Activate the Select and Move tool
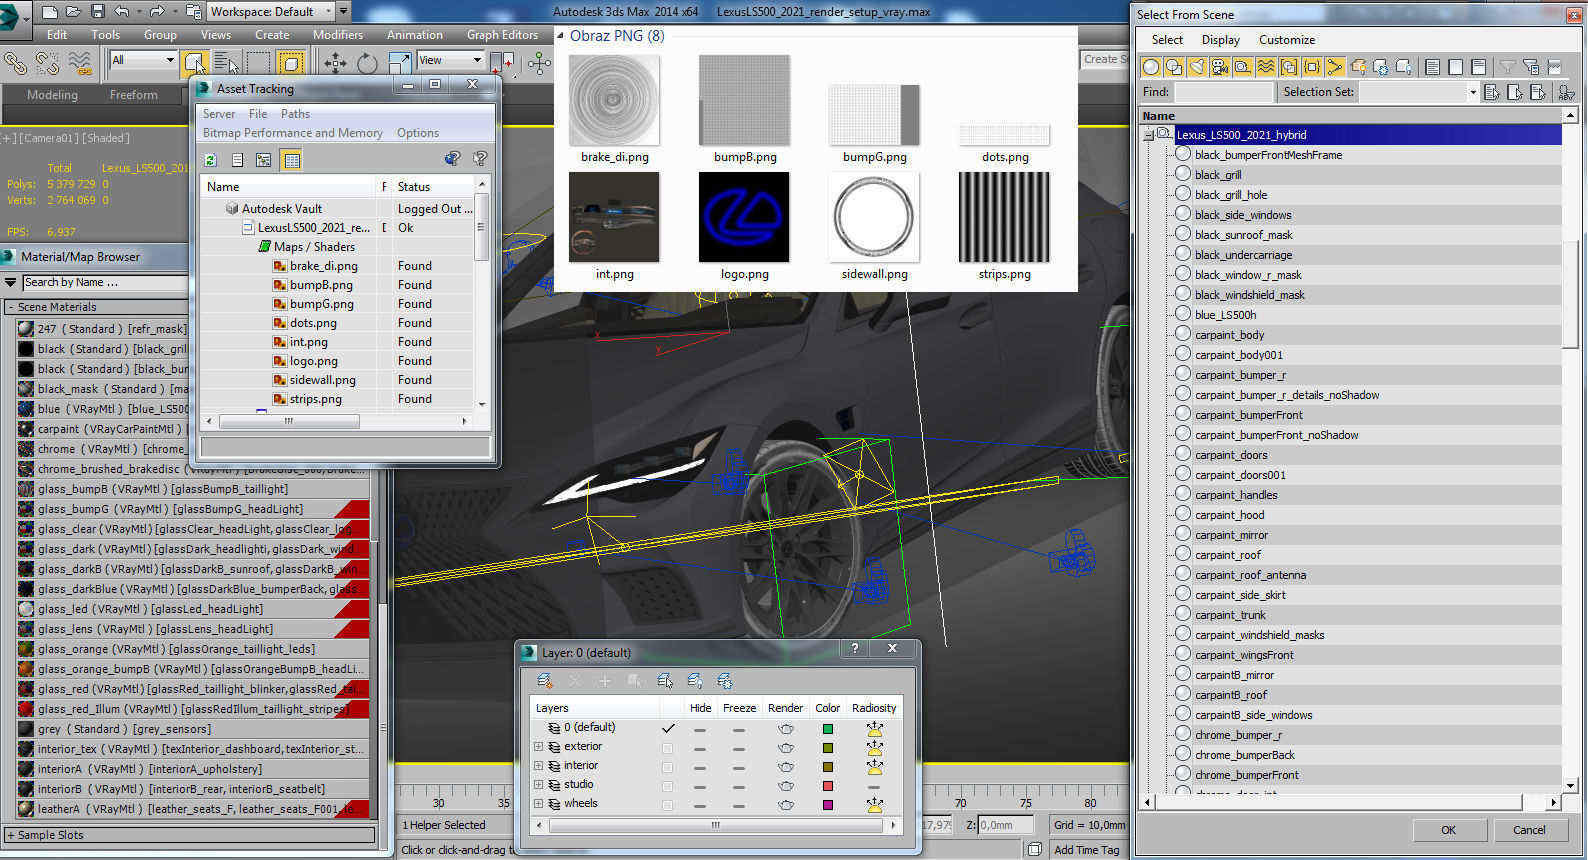1588x860 pixels. [x=335, y=63]
